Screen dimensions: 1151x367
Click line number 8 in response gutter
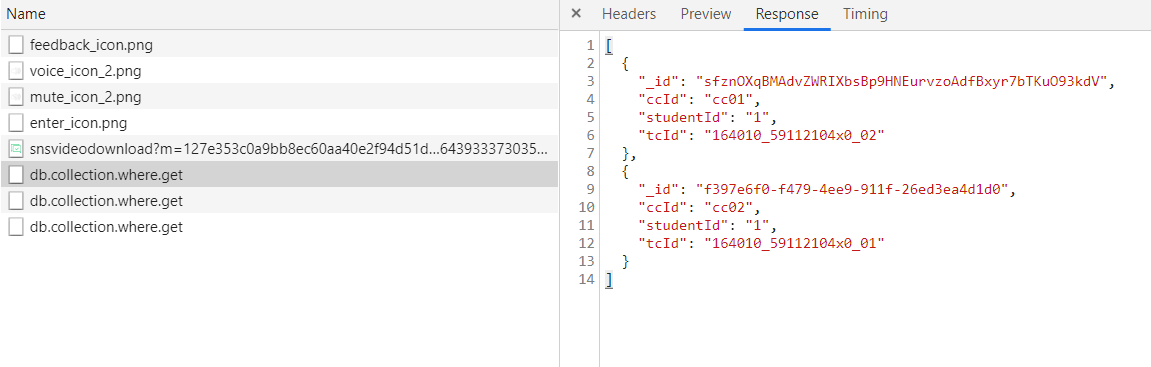click(x=589, y=171)
